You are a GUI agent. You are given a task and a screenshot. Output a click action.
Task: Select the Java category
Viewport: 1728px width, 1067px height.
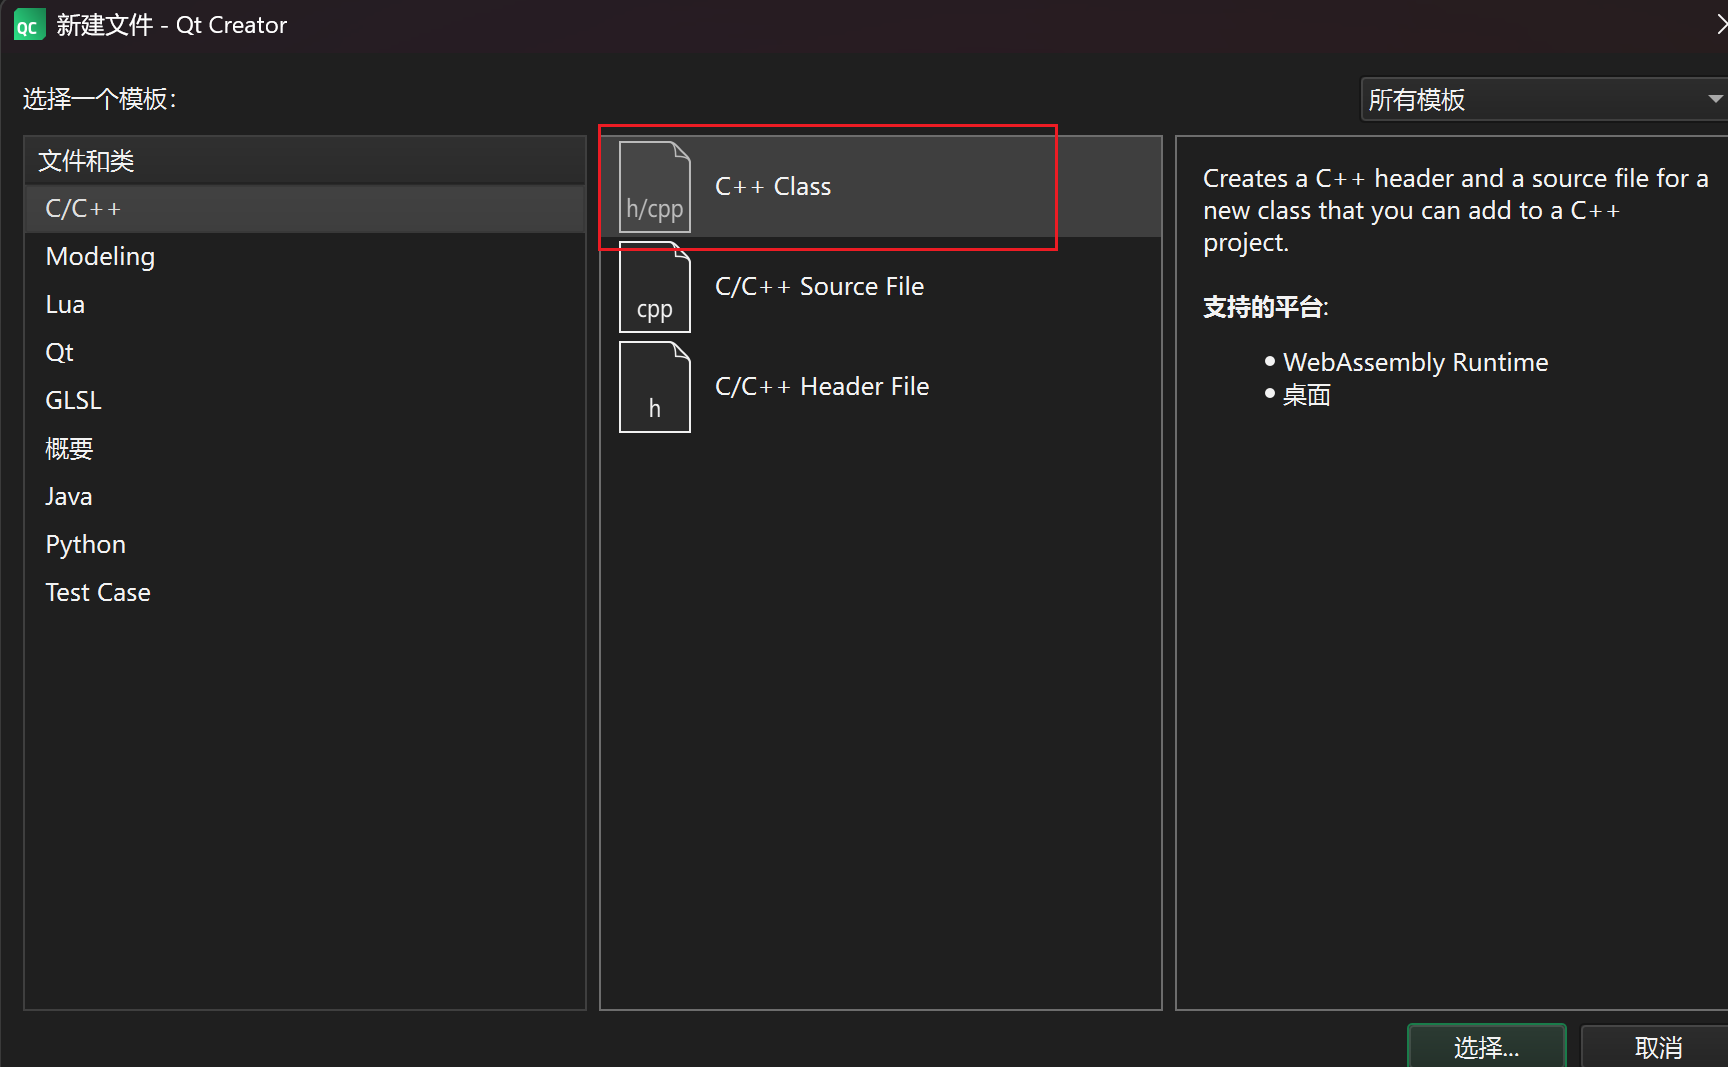point(305,497)
